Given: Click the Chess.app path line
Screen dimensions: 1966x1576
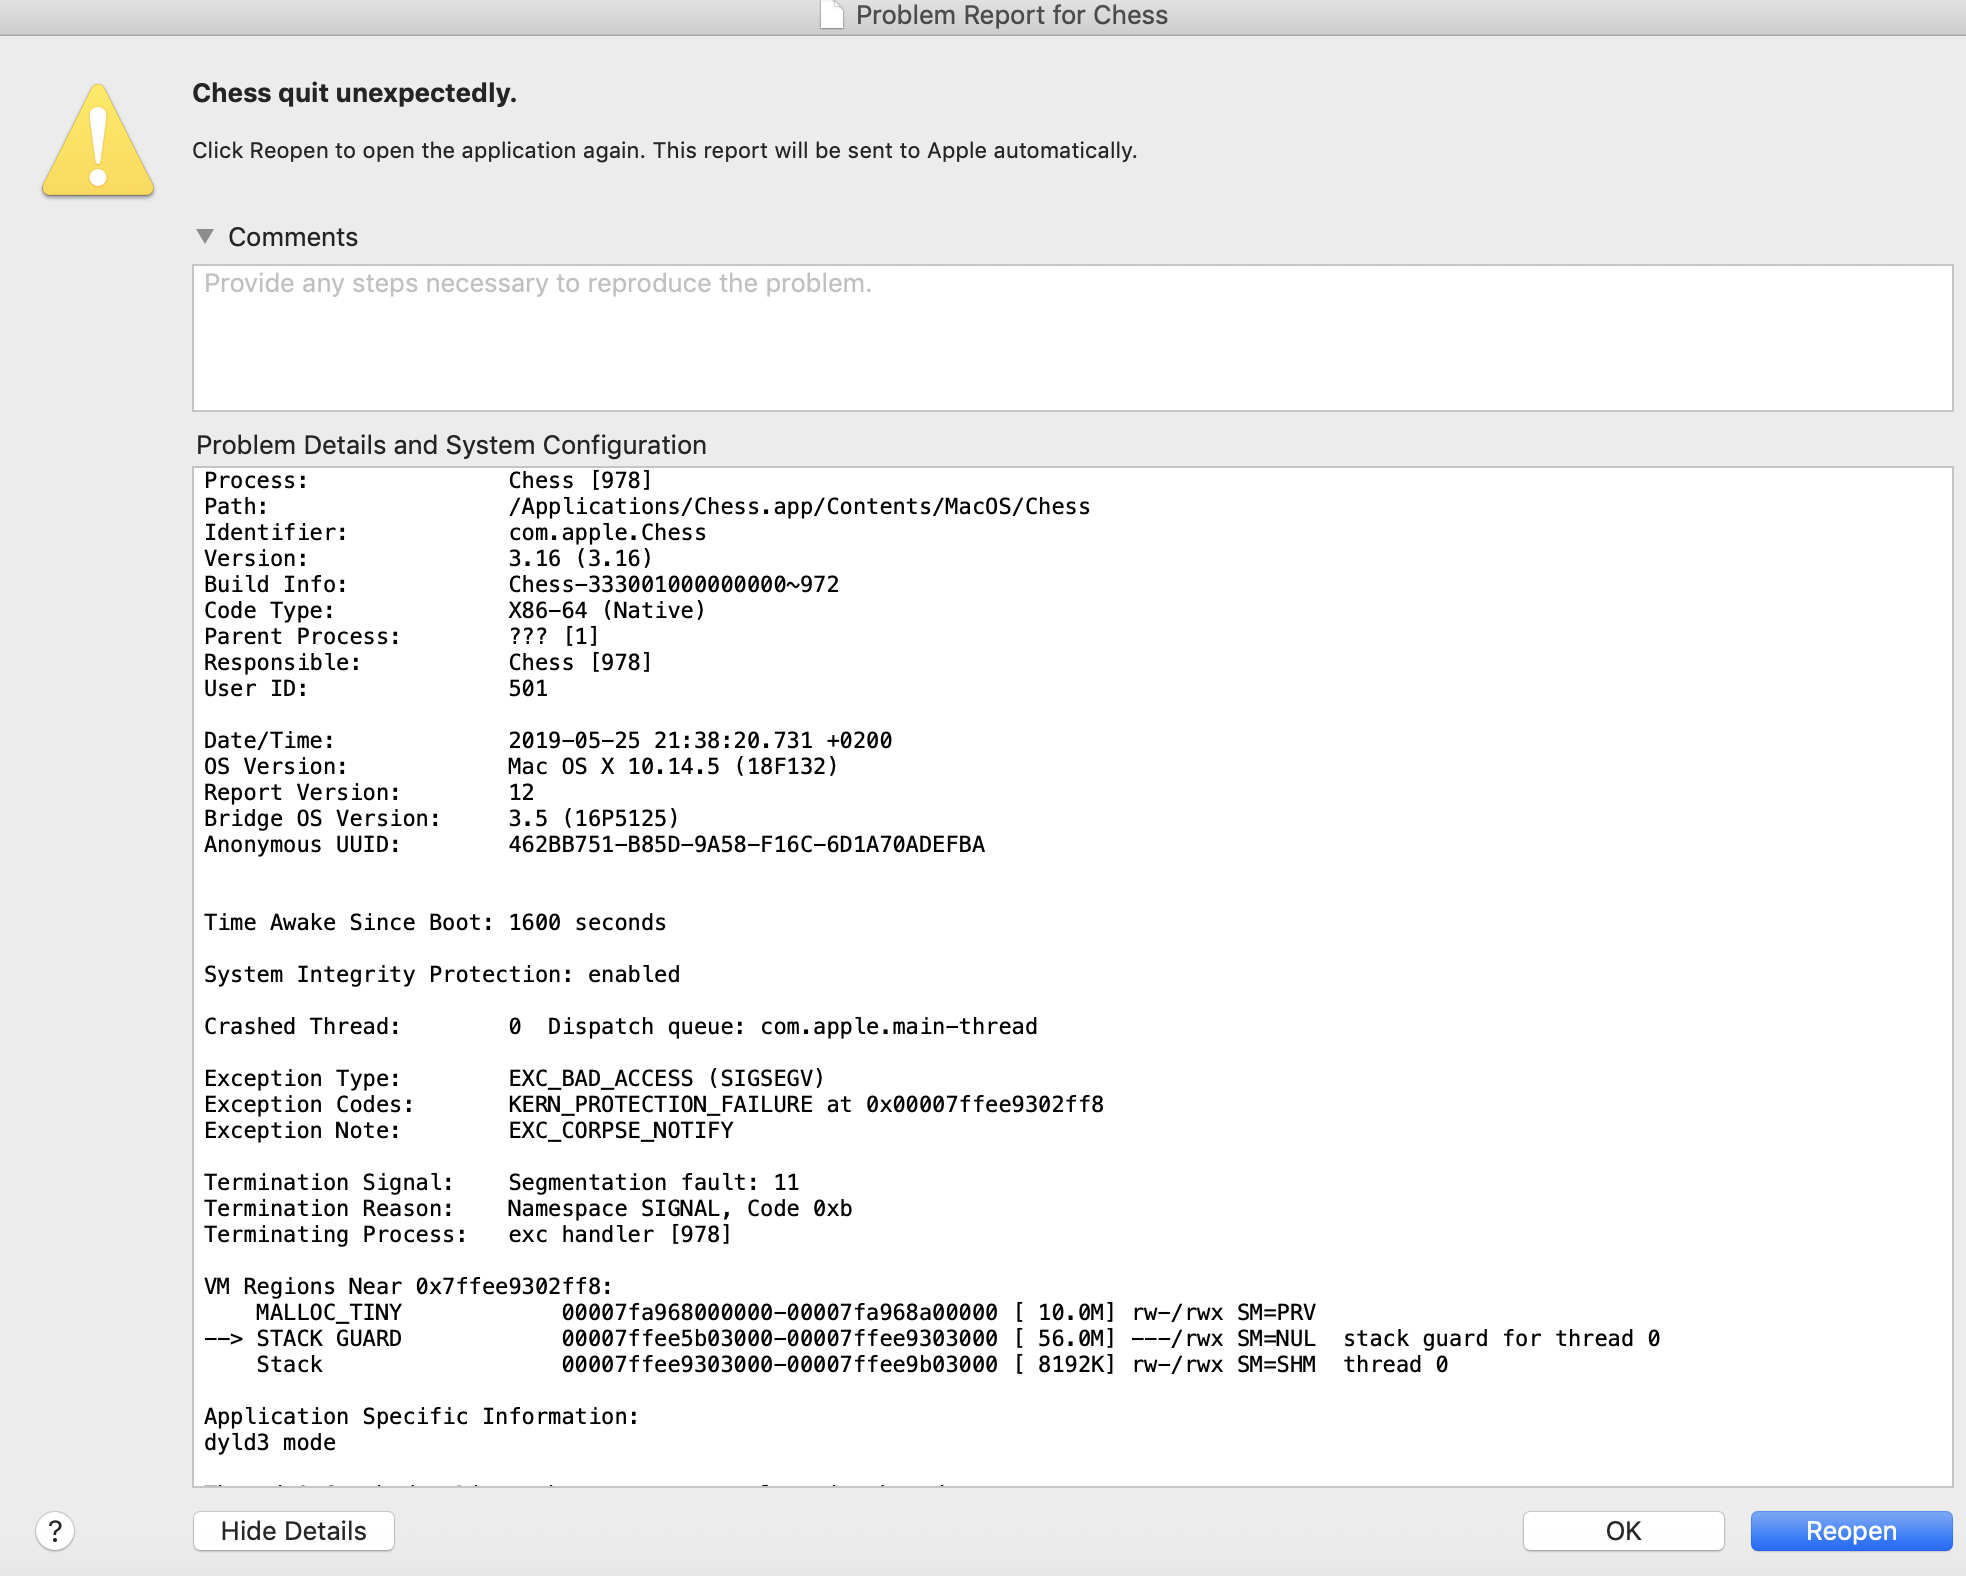Looking at the screenshot, I should 798,506.
